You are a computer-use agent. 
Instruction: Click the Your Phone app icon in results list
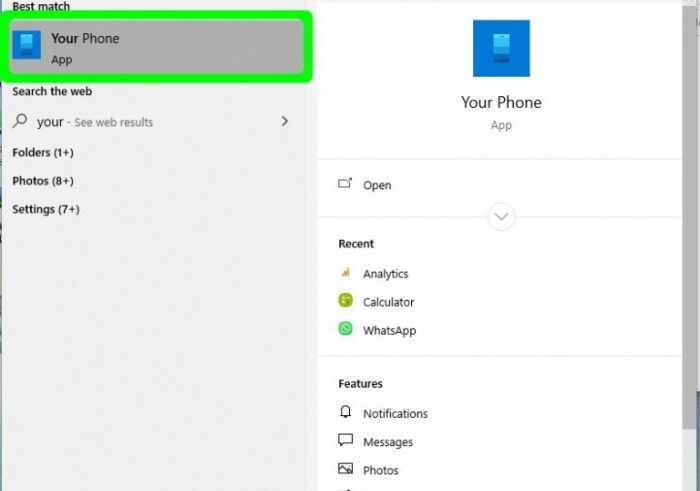26,45
